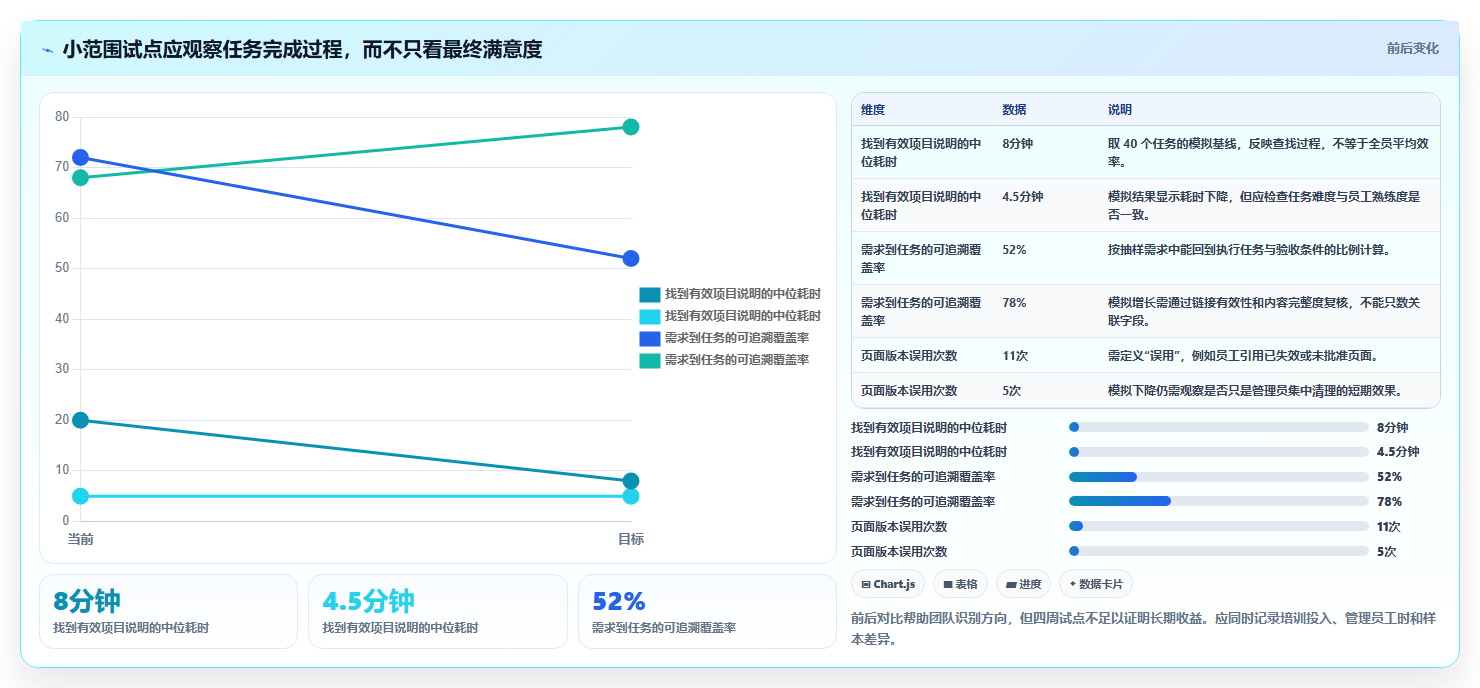Click the dark teal data point at 目标

click(631, 481)
